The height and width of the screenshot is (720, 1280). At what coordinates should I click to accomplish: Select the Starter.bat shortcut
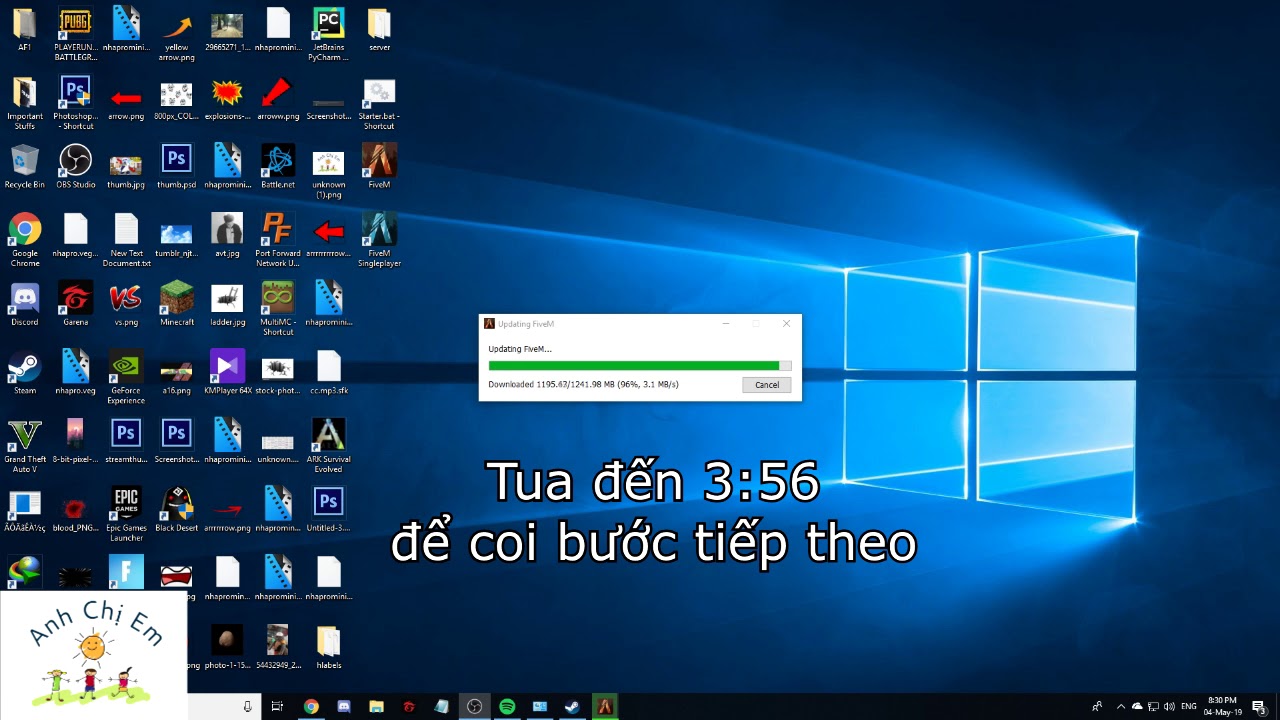coord(379,102)
